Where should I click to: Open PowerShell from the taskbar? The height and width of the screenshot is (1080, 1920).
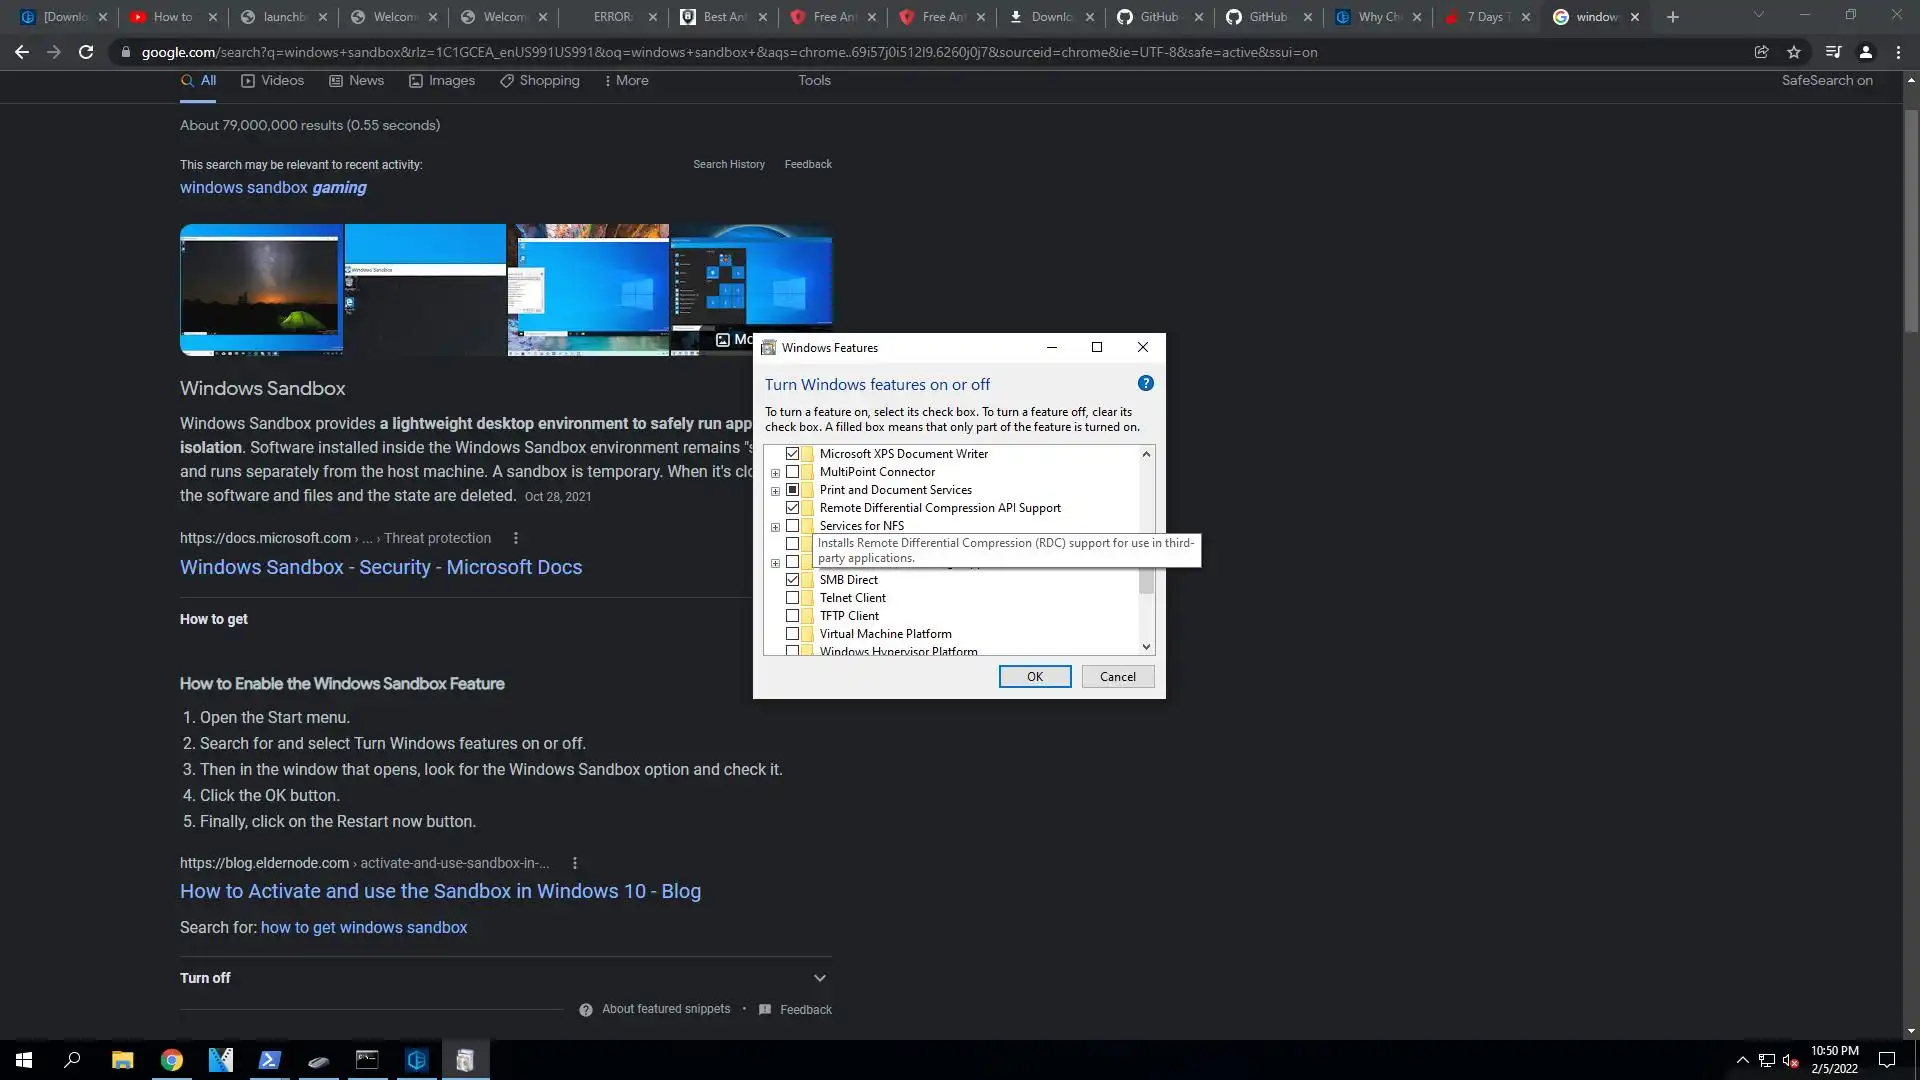pyautogui.click(x=269, y=1060)
